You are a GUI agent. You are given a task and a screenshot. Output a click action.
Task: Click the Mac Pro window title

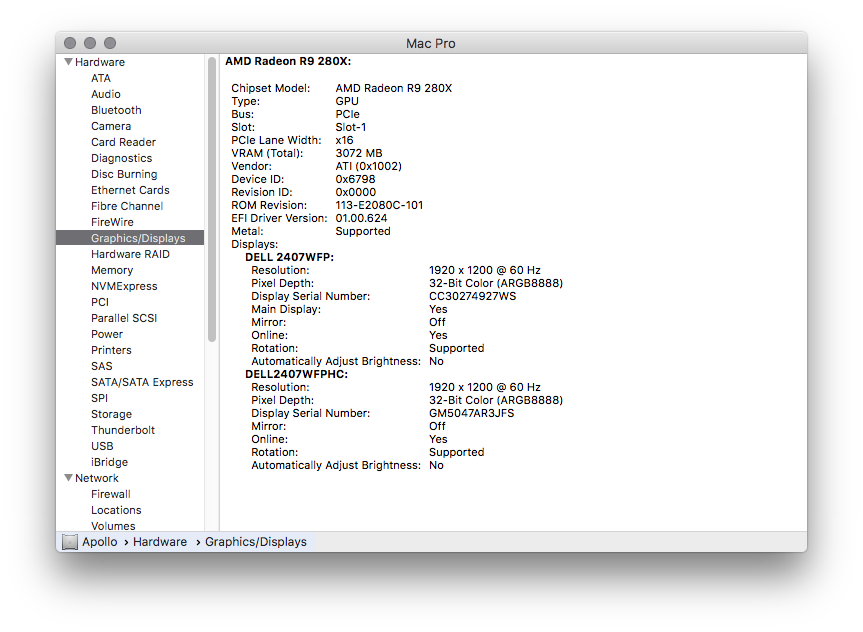point(431,43)
